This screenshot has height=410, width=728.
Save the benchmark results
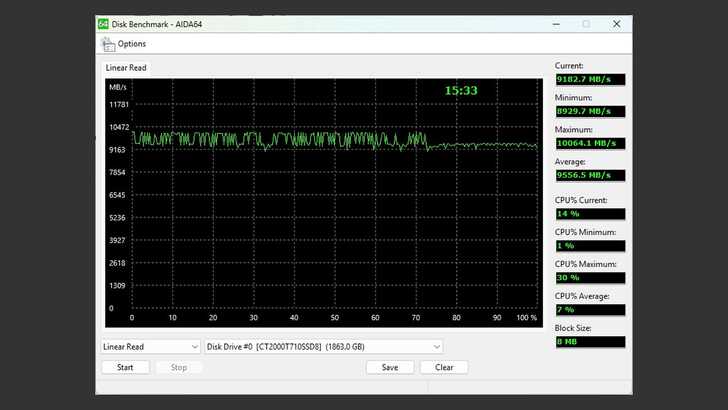[390, 367]
